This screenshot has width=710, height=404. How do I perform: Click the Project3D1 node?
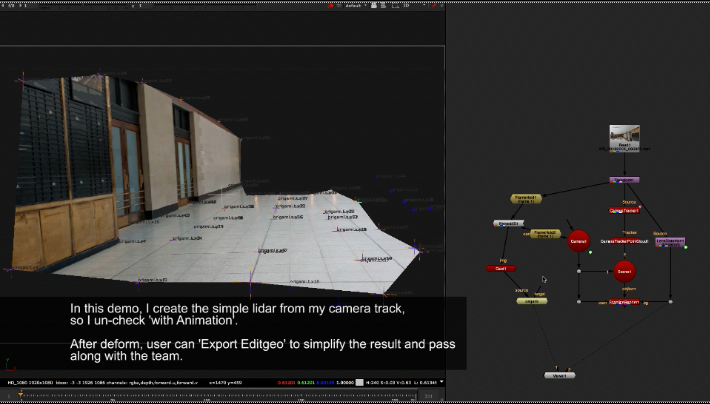tap(508, 223)
